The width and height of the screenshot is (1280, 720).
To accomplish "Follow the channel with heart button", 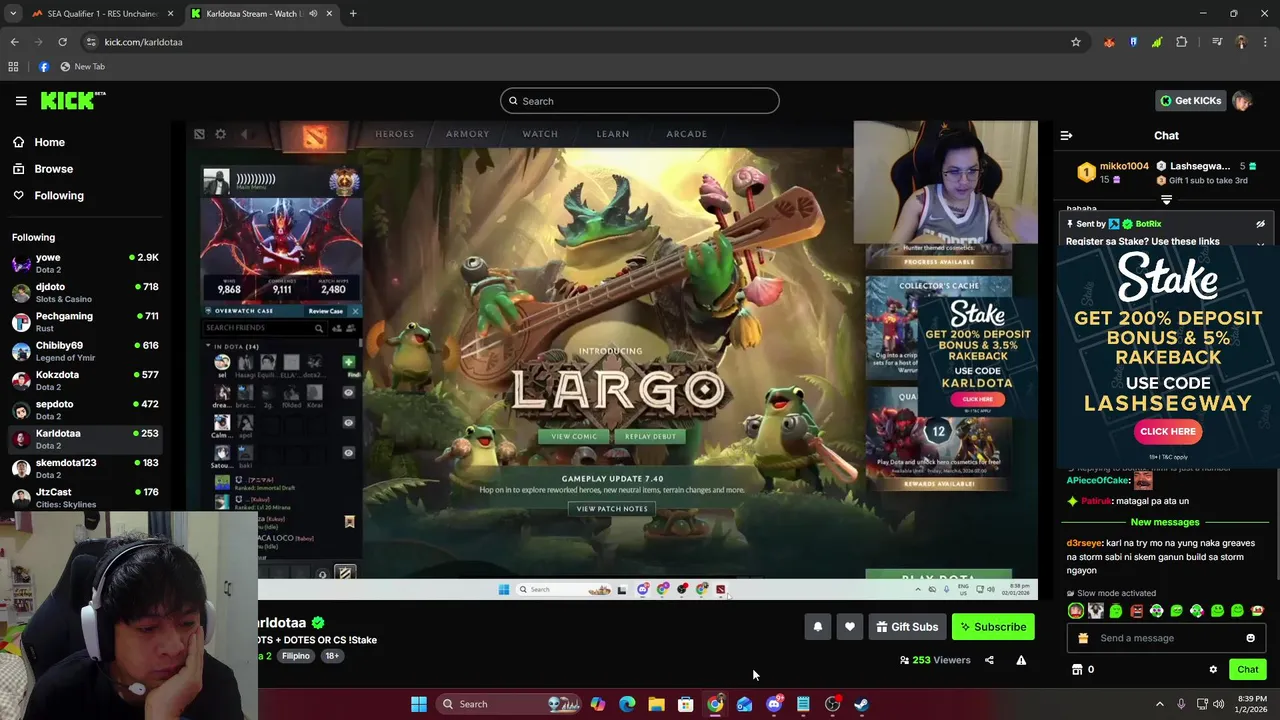I will coord(849,627).
